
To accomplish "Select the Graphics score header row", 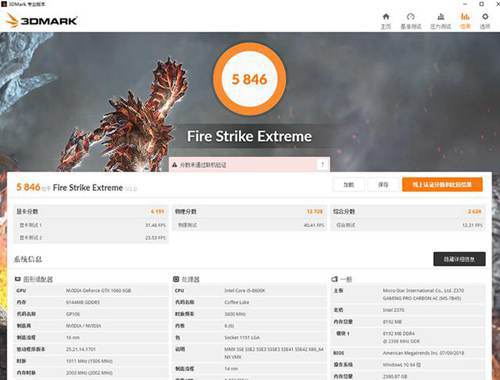I will [x=91, y=211].
